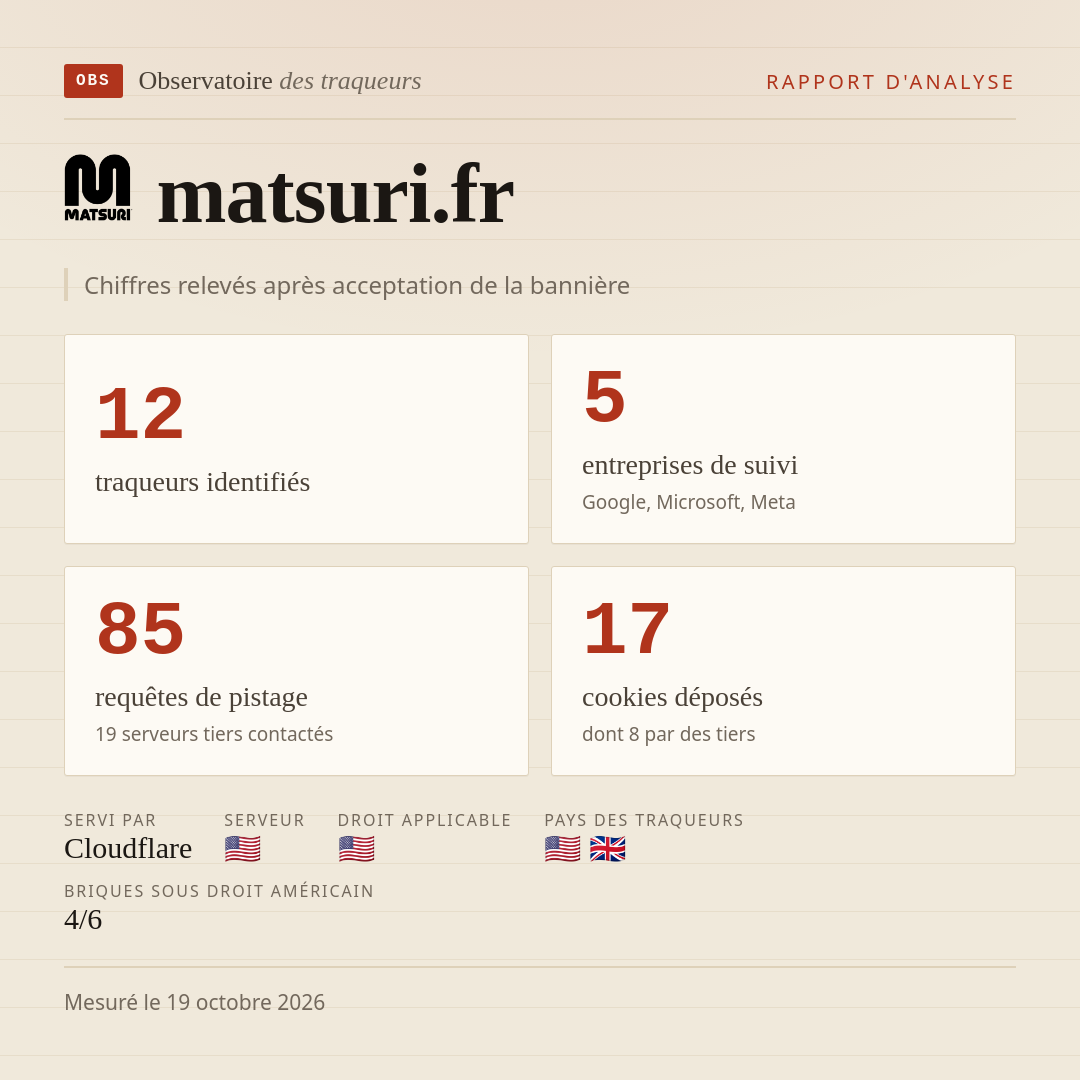Open the 17 cookies déposés card
The height and width of the screenshot is (1080, 1080).
click(x=783, y=671)
